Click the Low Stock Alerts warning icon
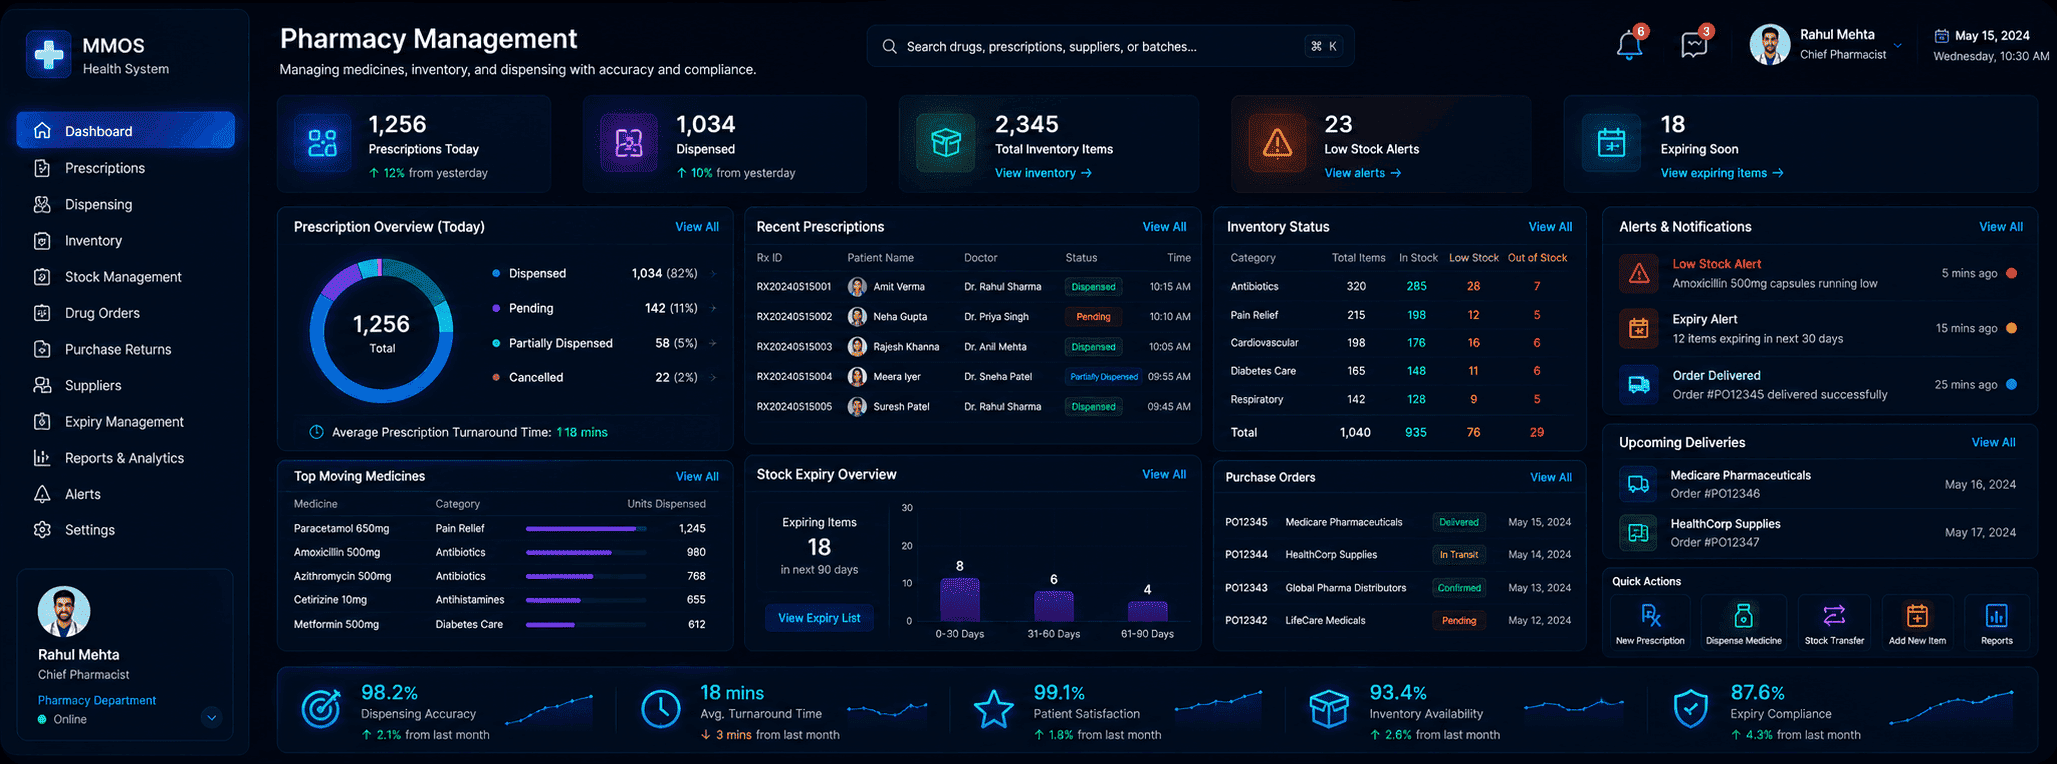 (x=1277, y=143)
